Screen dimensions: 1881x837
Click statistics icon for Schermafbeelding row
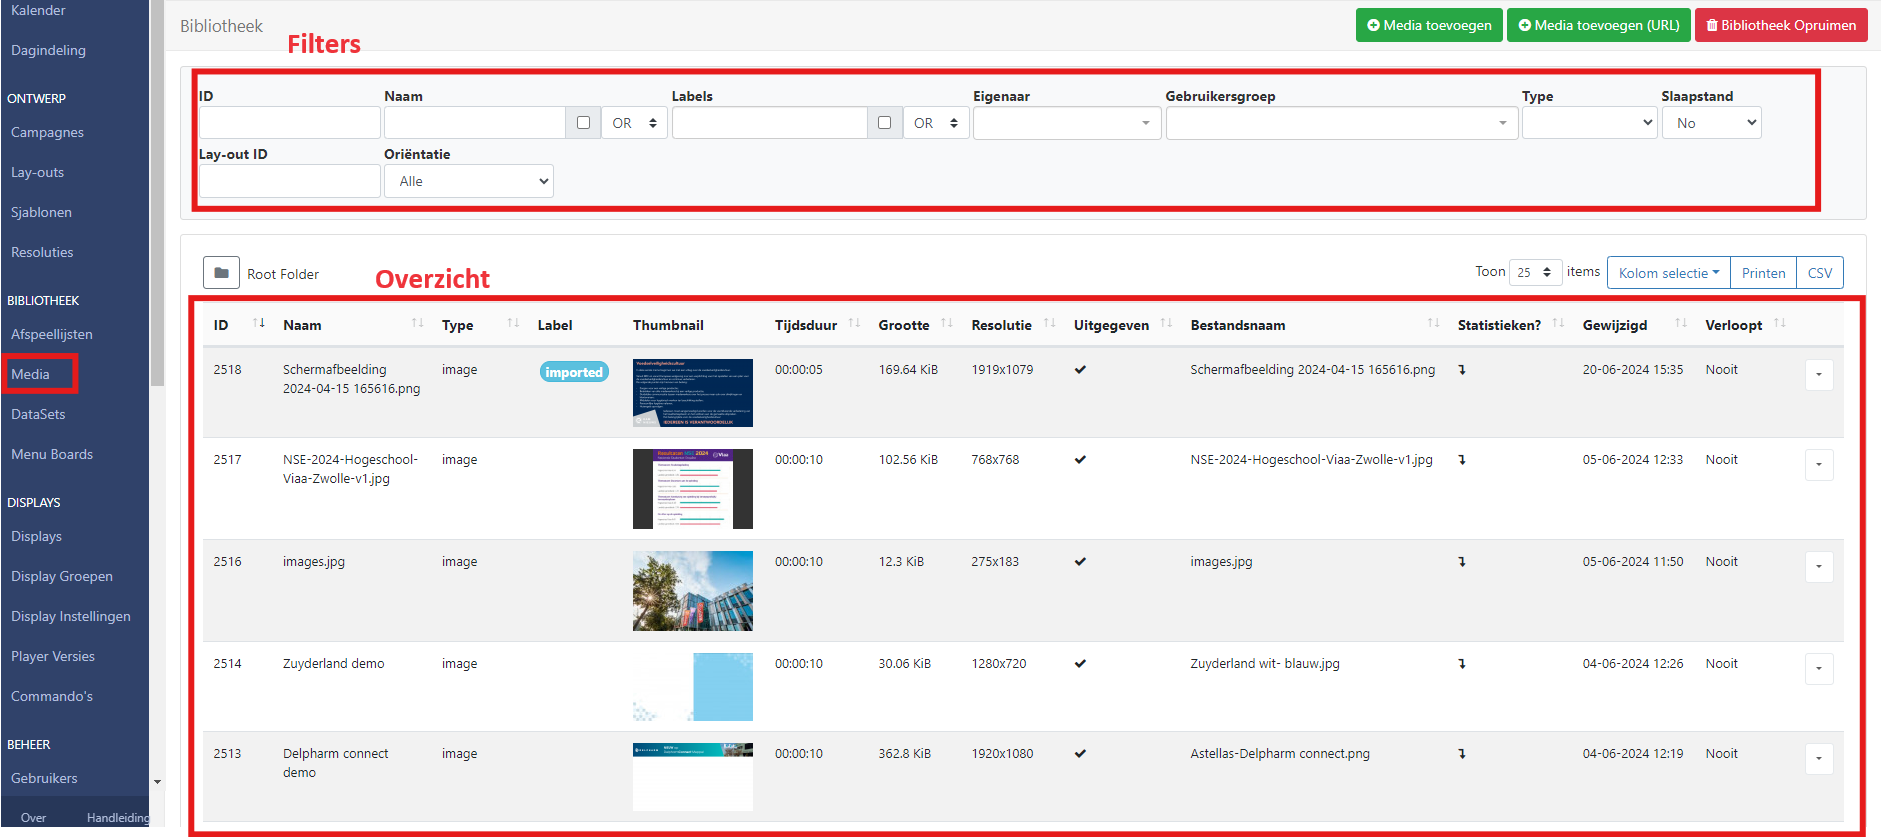pyautogui.click(x=1462, y=370)
